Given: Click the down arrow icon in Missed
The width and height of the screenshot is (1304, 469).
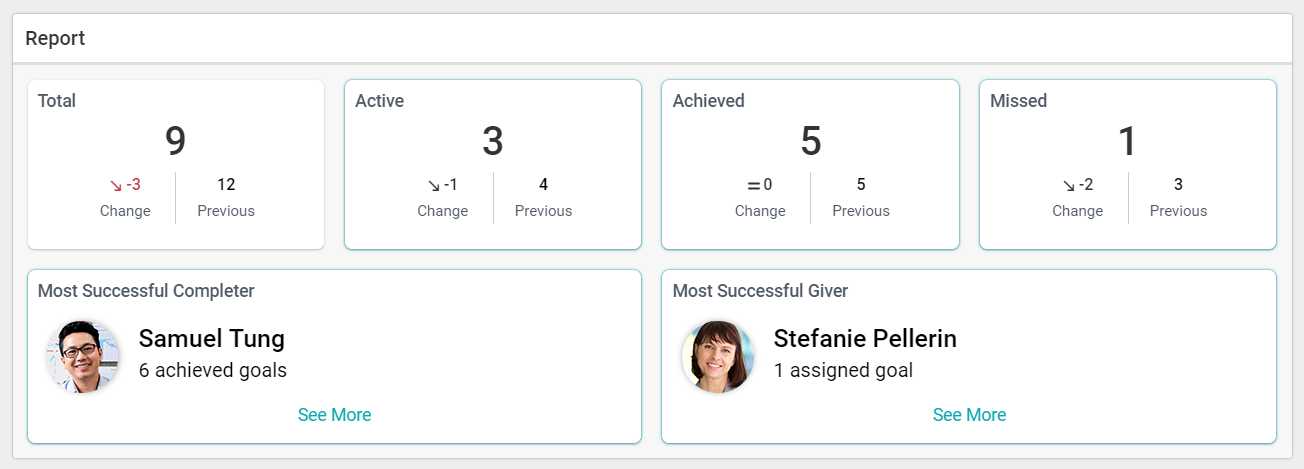Looking at the screenshot, I should (x=1069, y=185).
